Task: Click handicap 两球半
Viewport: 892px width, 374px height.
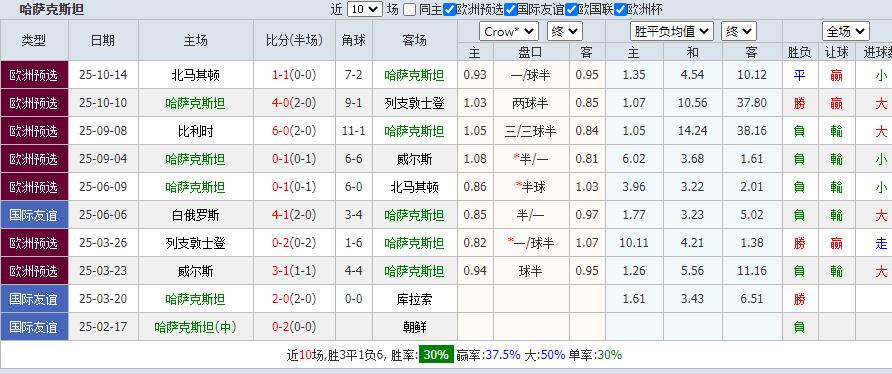Action: tap(531, 104)
